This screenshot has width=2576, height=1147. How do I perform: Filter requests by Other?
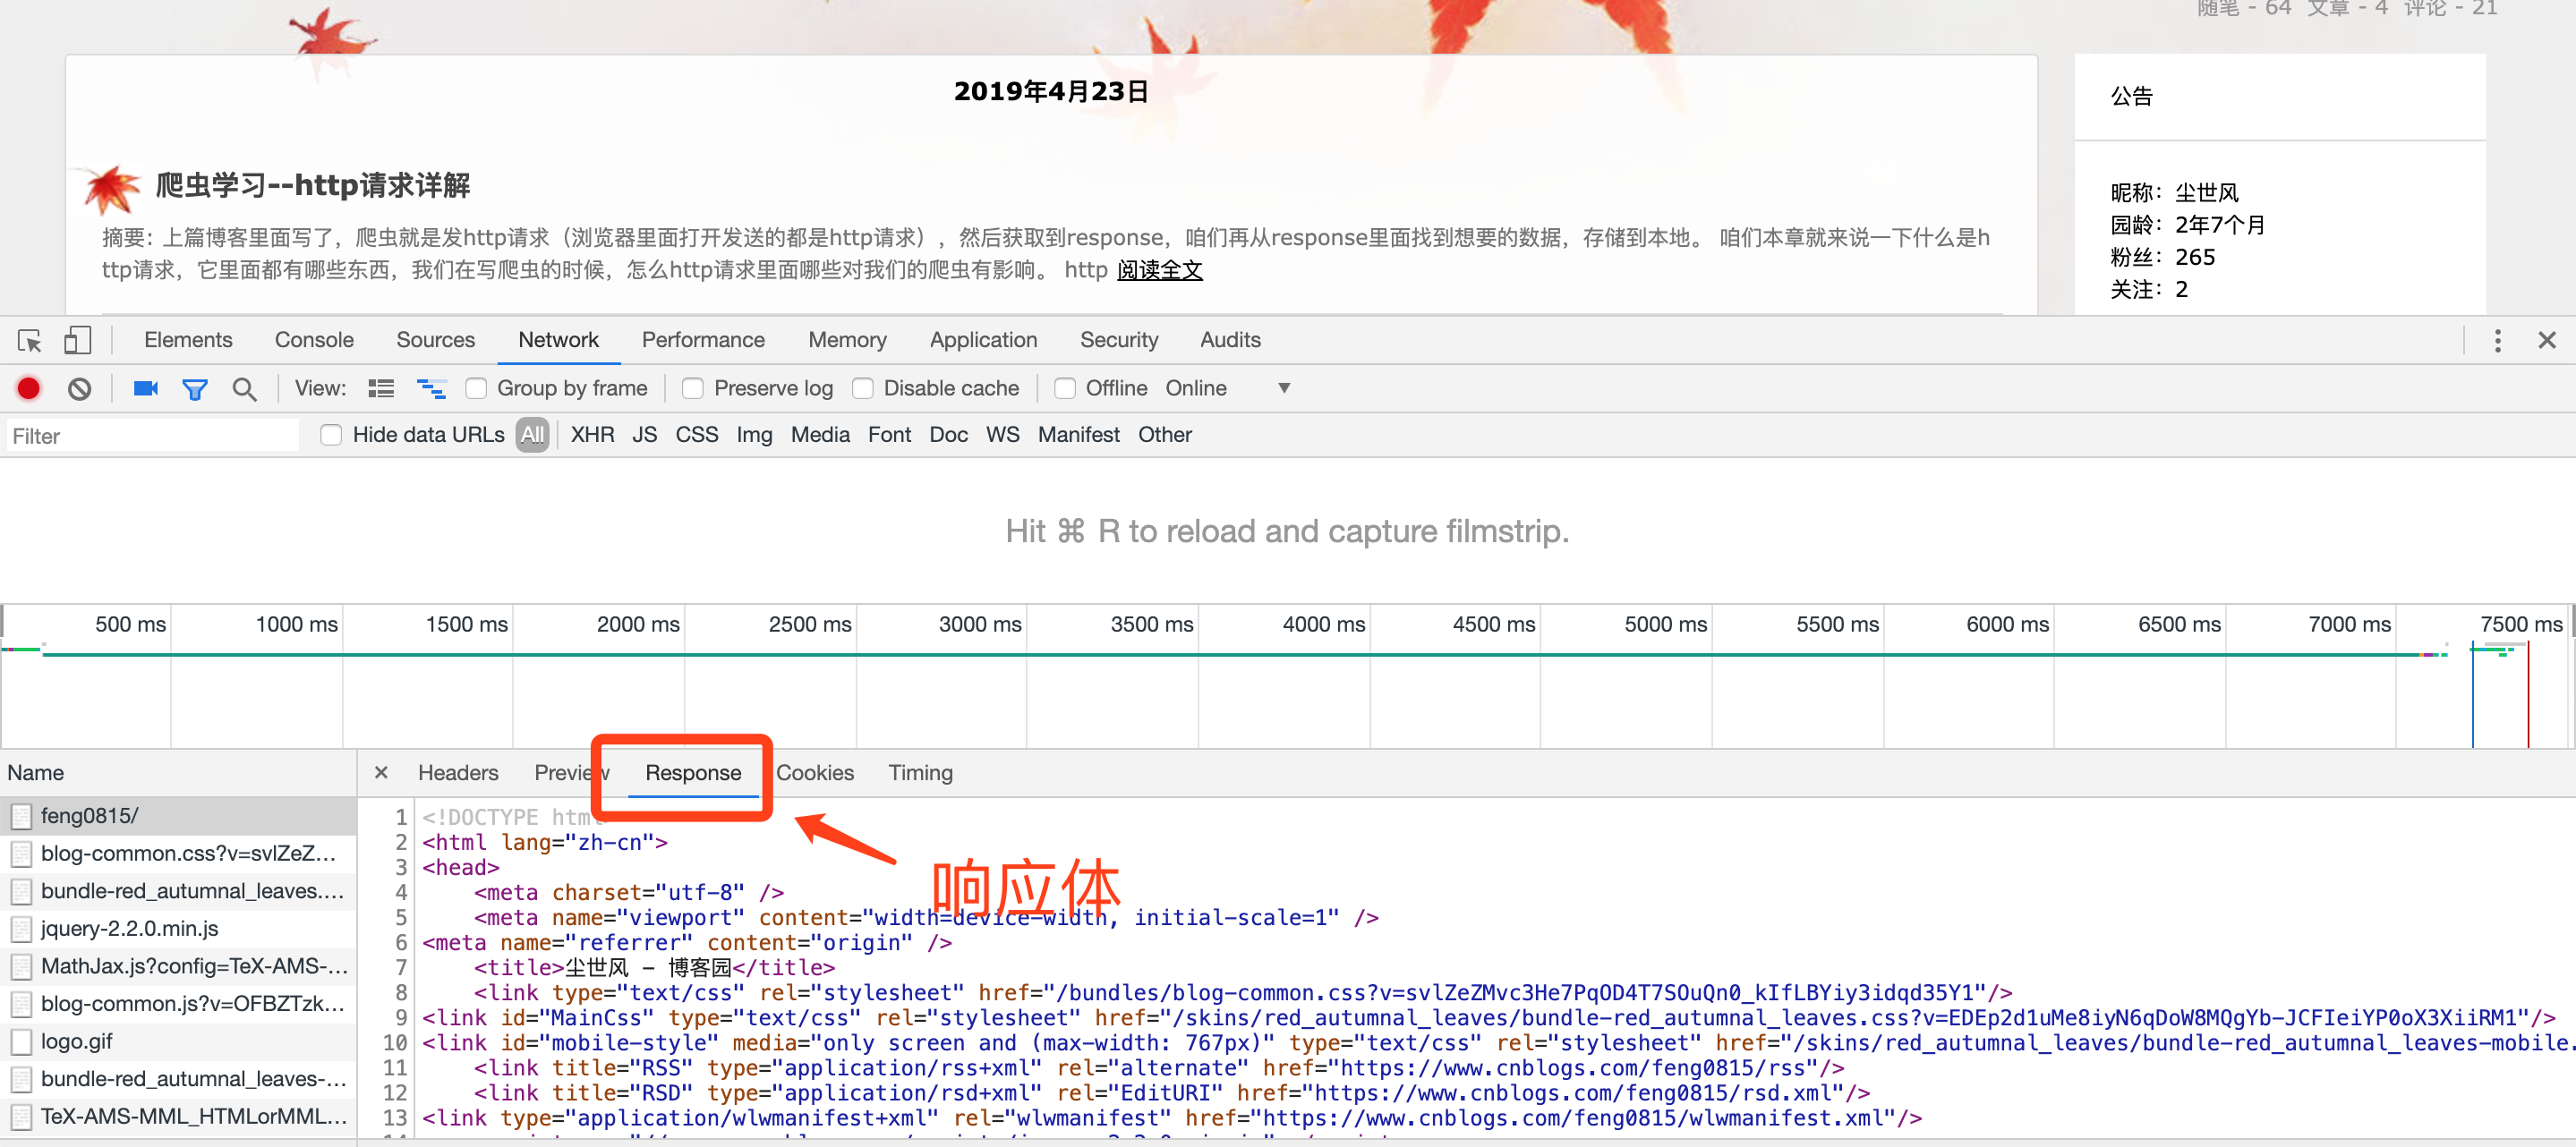click(x=1165, y=435)
